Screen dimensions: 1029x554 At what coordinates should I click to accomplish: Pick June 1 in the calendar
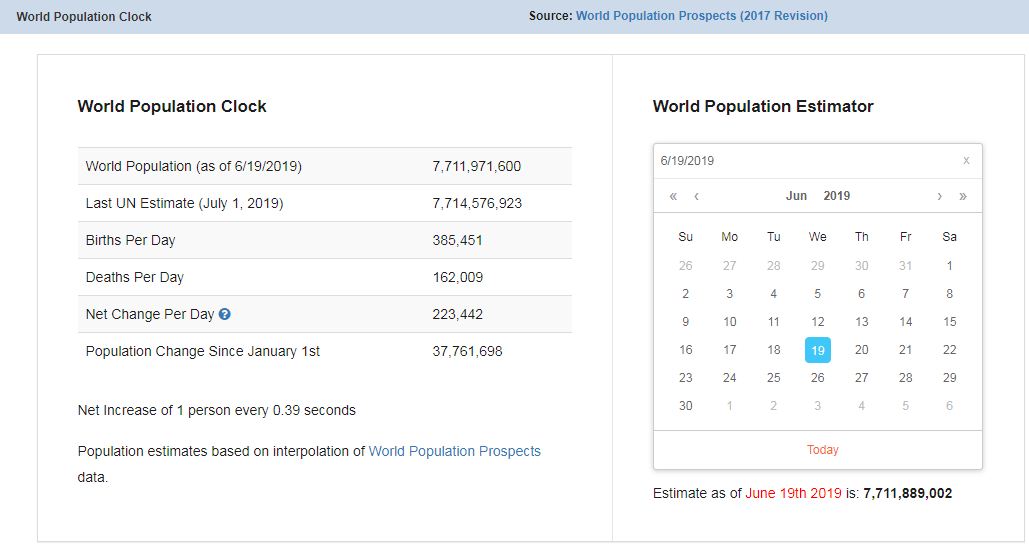(950, 266)
